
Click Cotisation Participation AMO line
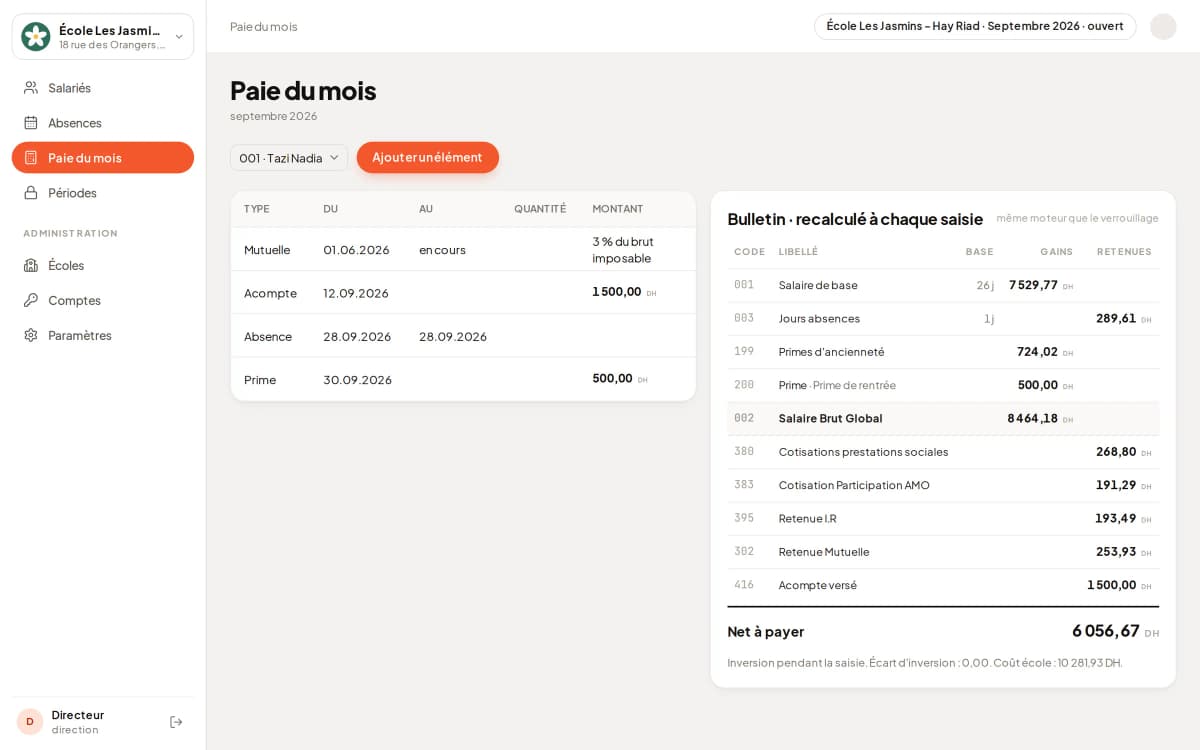click(943, 485)
